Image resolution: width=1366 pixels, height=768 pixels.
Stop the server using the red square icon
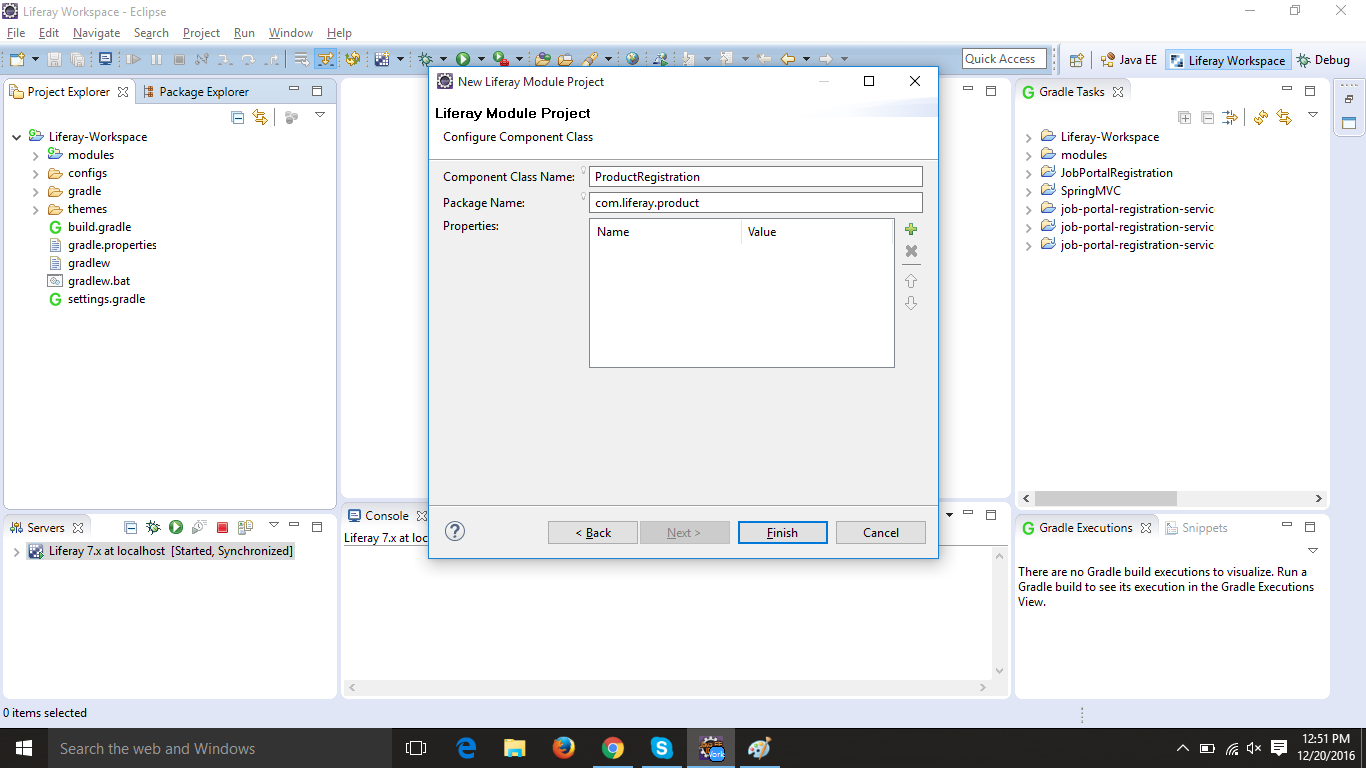coord(224,527)
